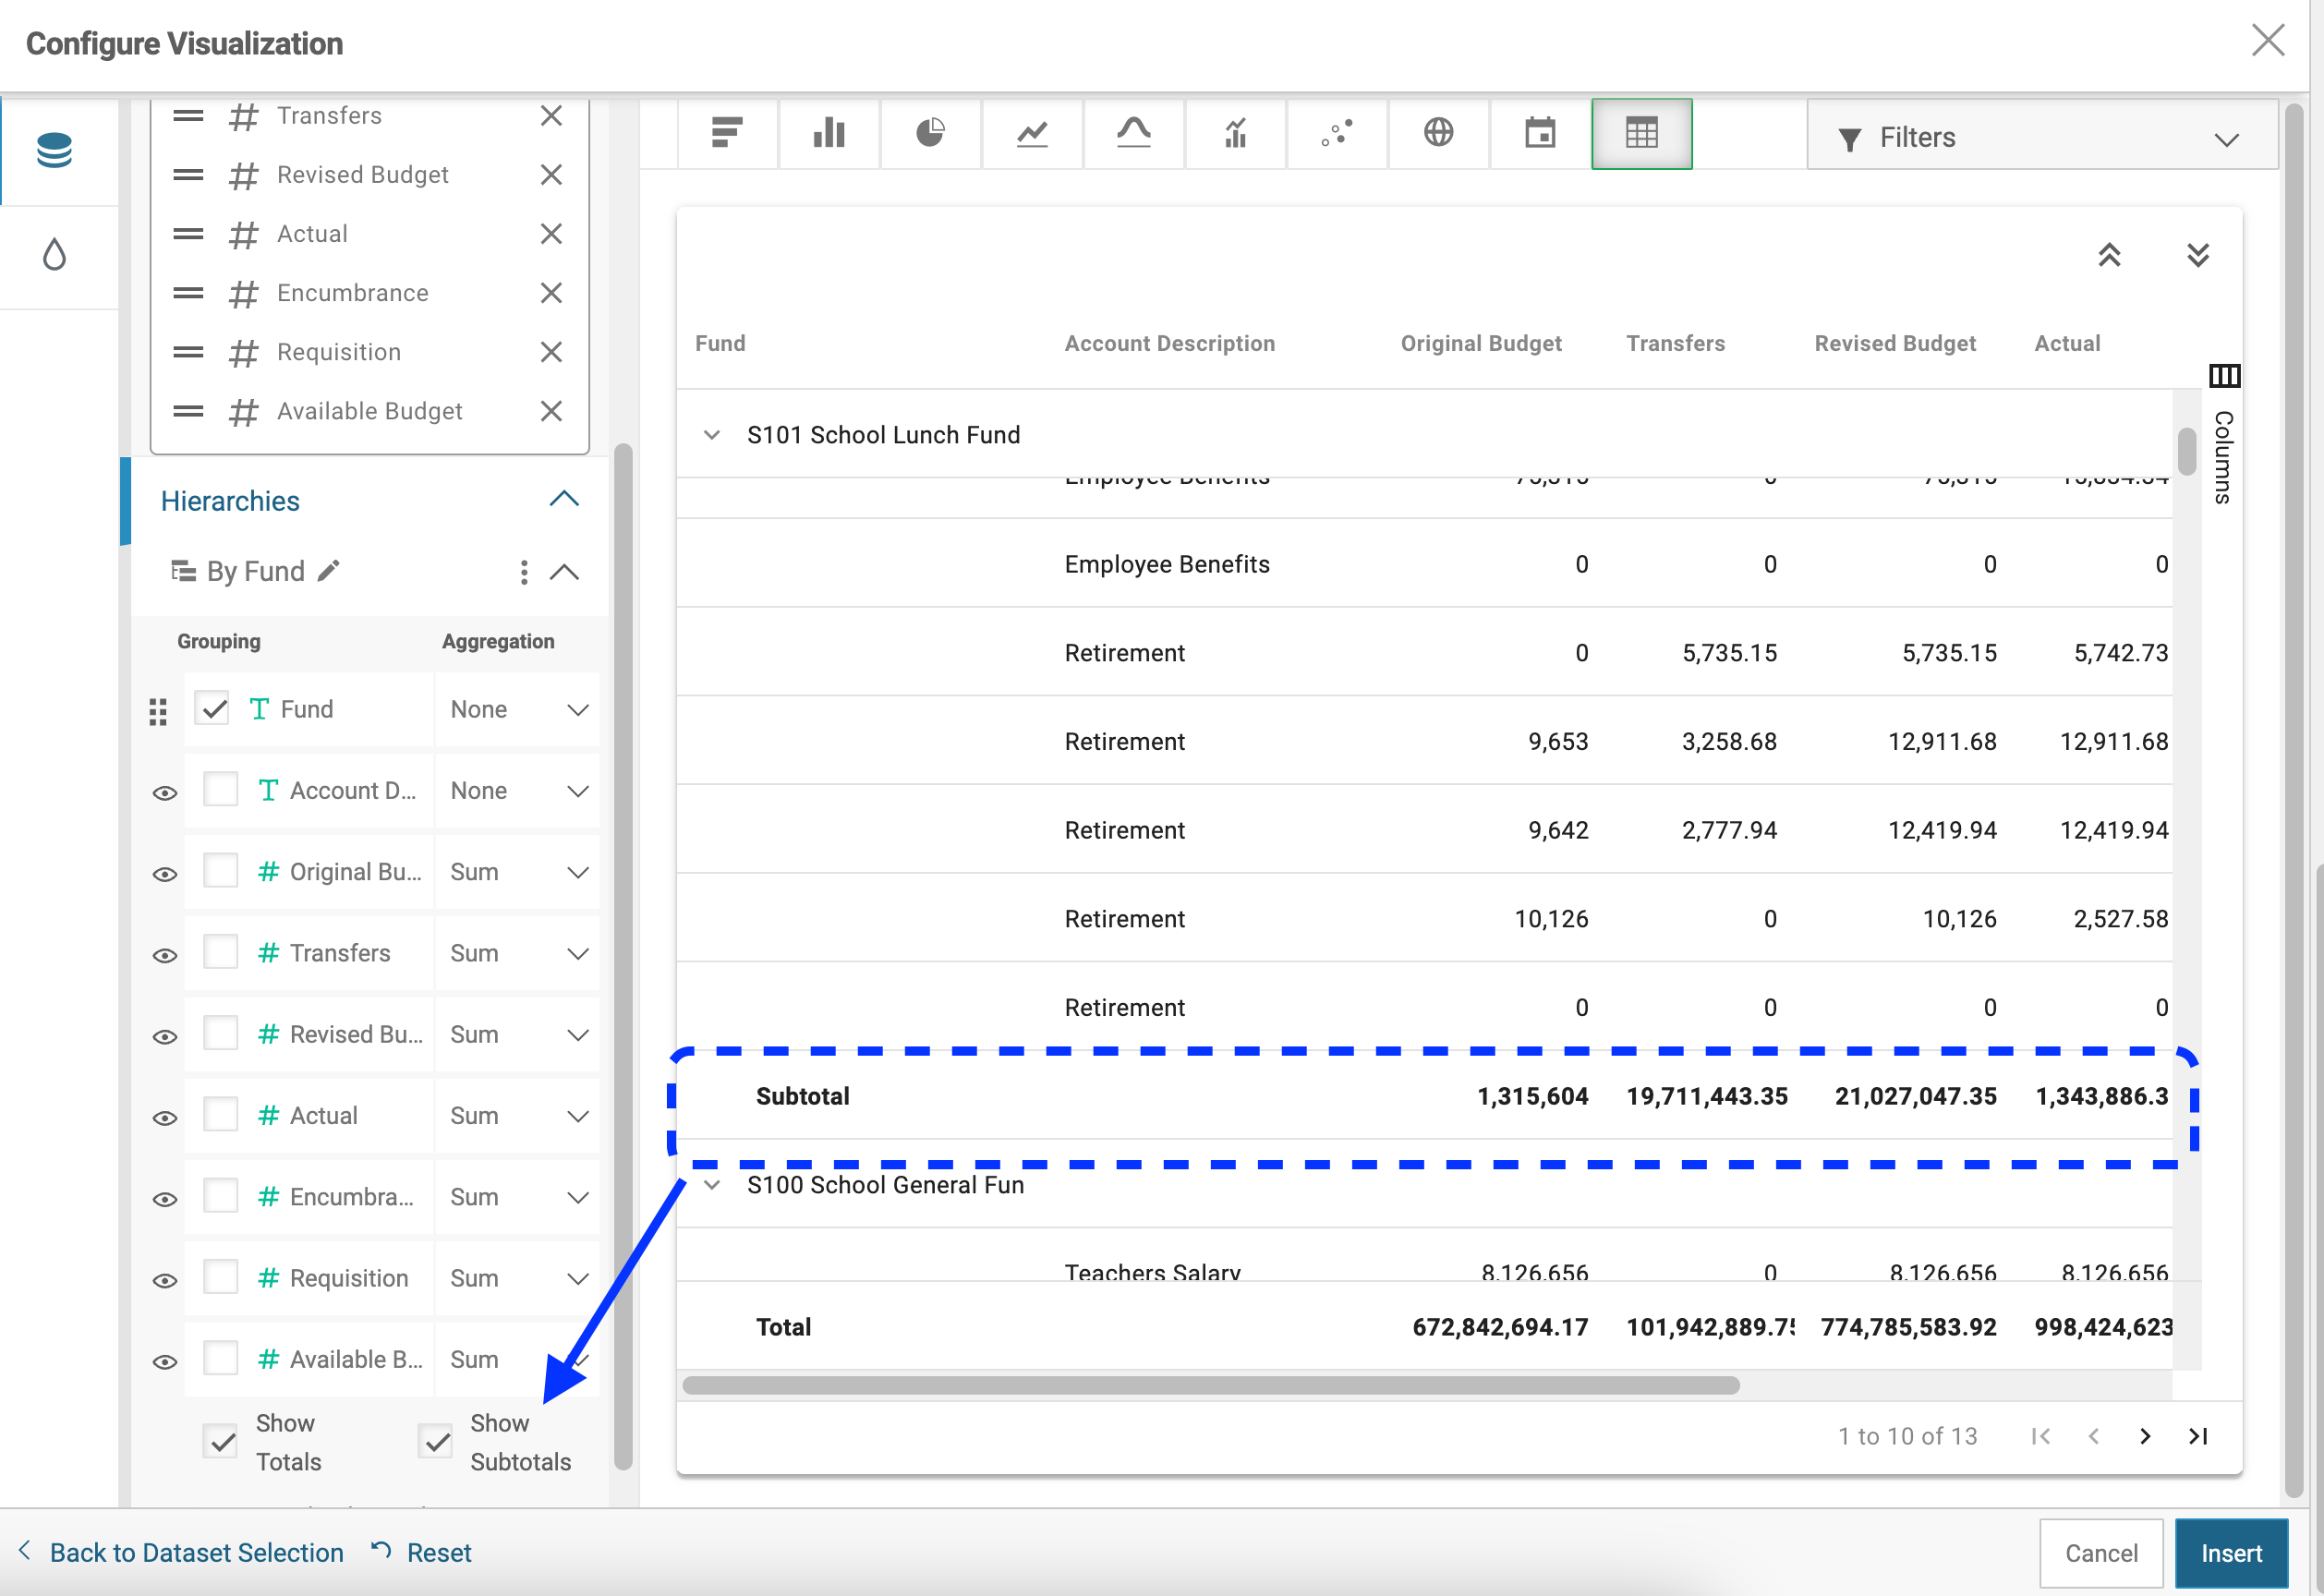Grab the Fund grouping drag handle
The image size is (2324, 1596).
(x=158, y=711)
